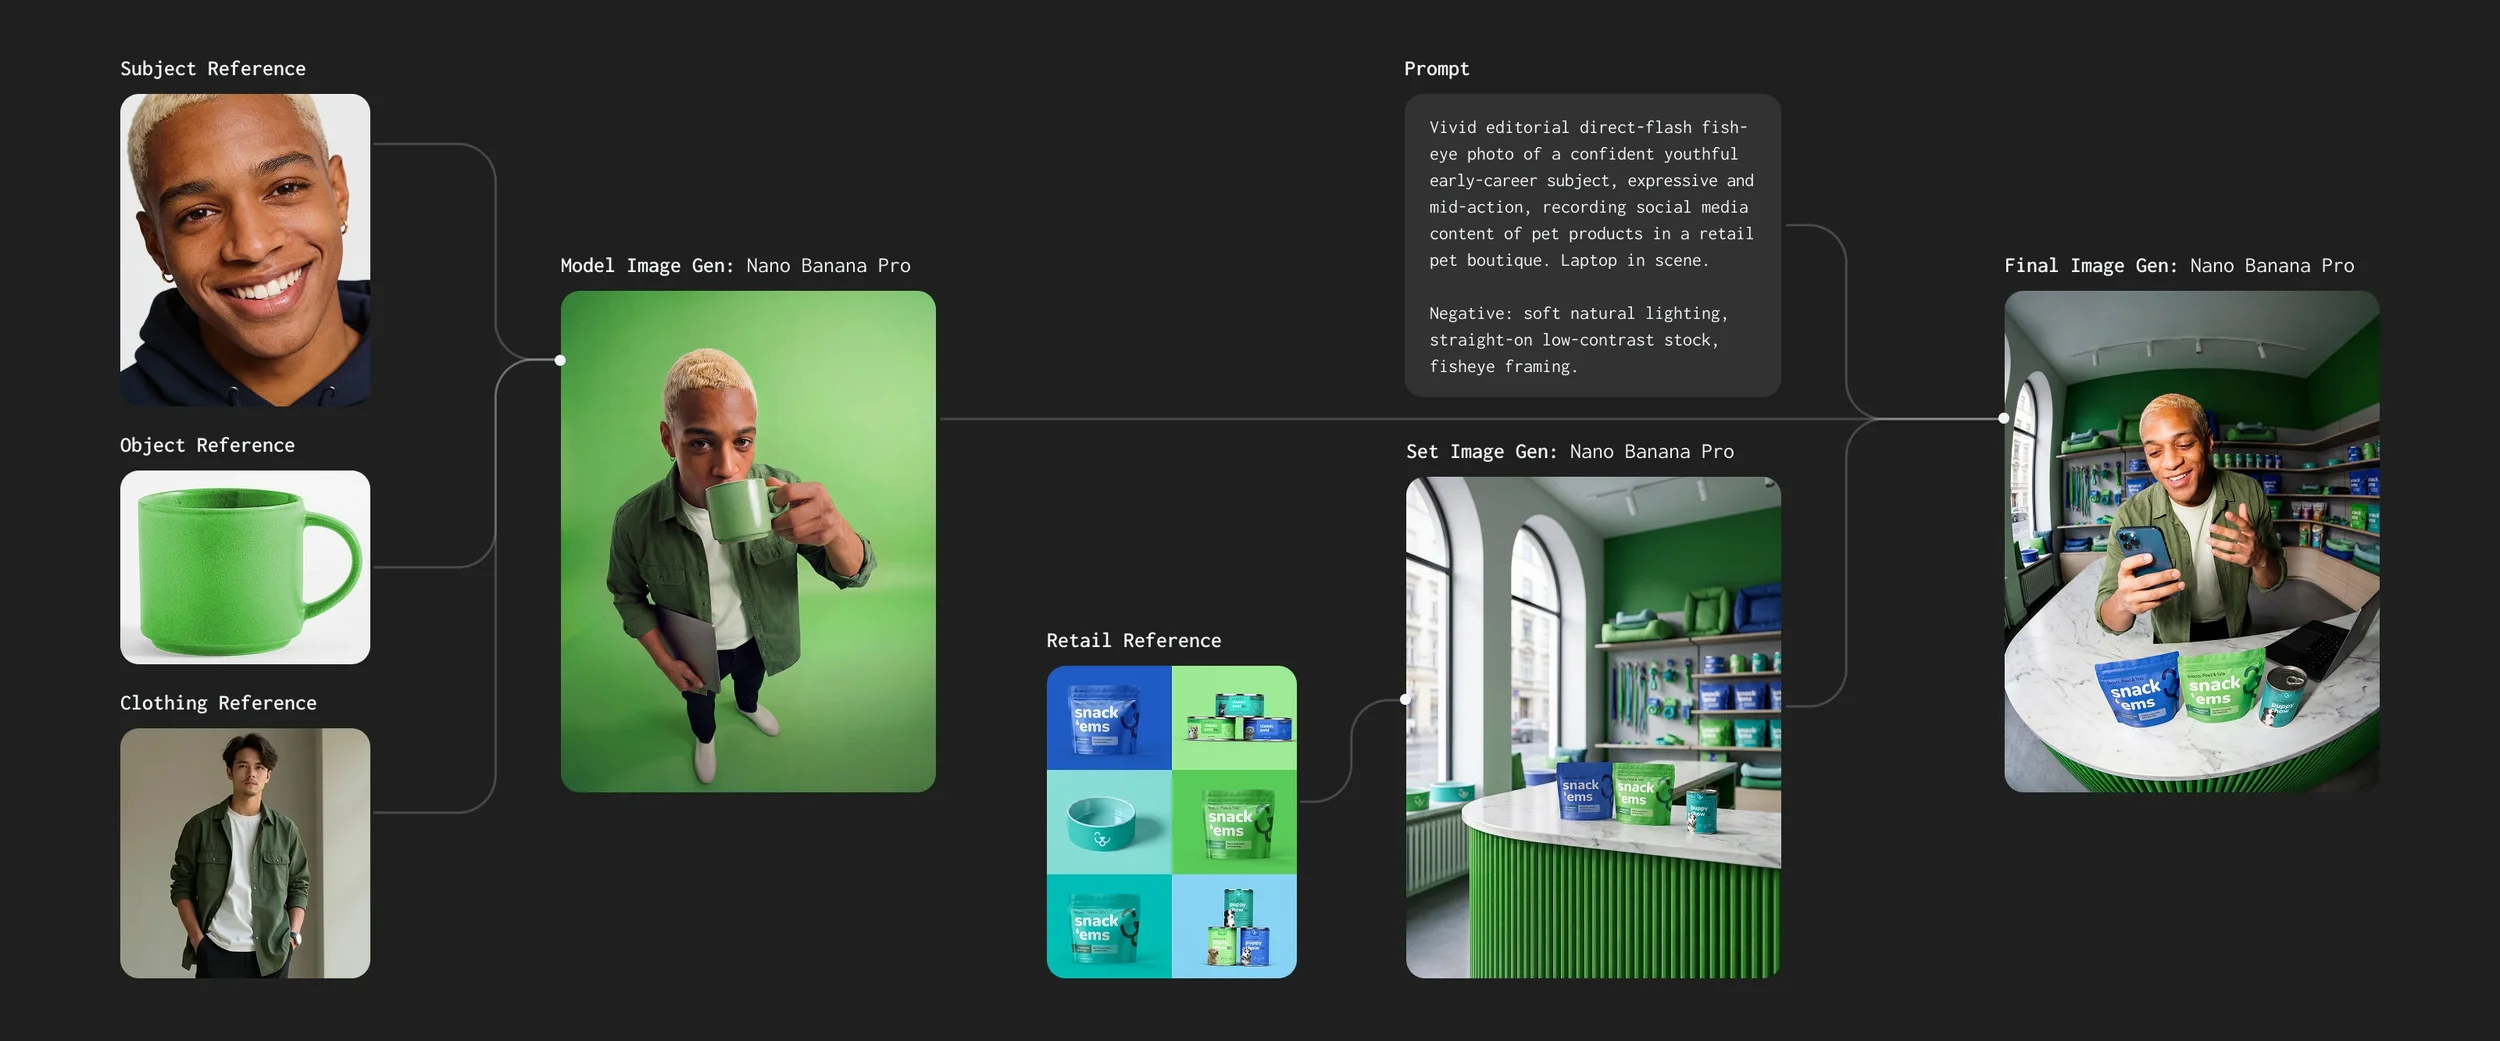Viewport: 2500px width, 1041px height.
Task: Open the Clothing Reference photo
Action: pos(245,853)
